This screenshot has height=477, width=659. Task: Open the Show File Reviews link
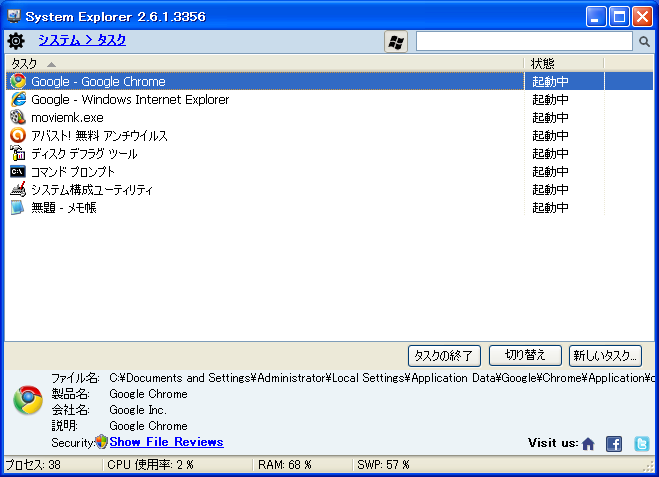pyautogui.click(x=166, y=442)
